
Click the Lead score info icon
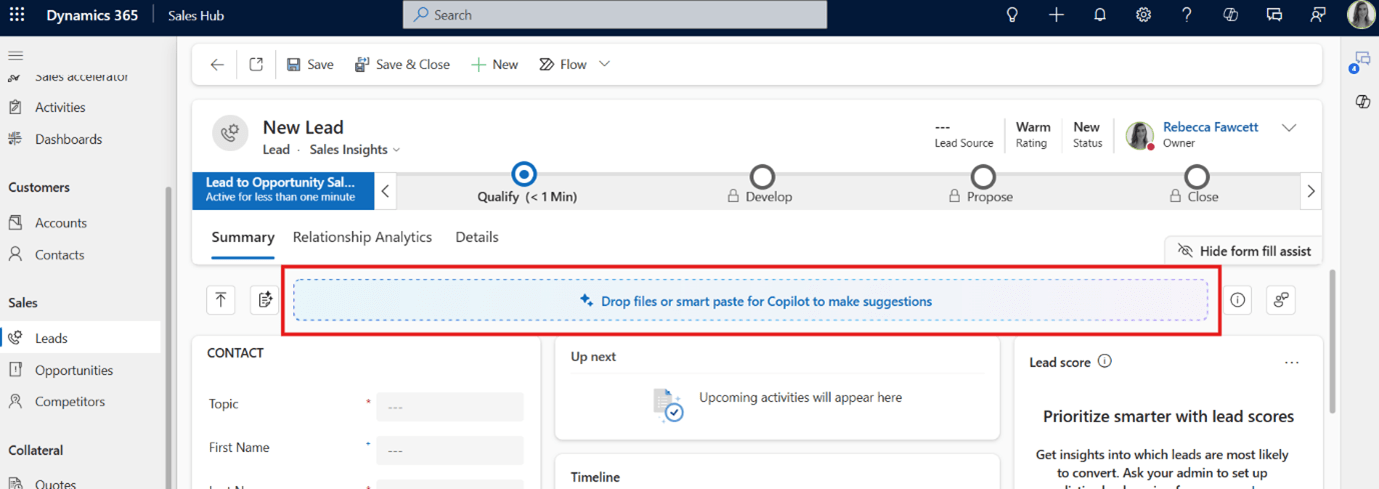[1104, 361]
